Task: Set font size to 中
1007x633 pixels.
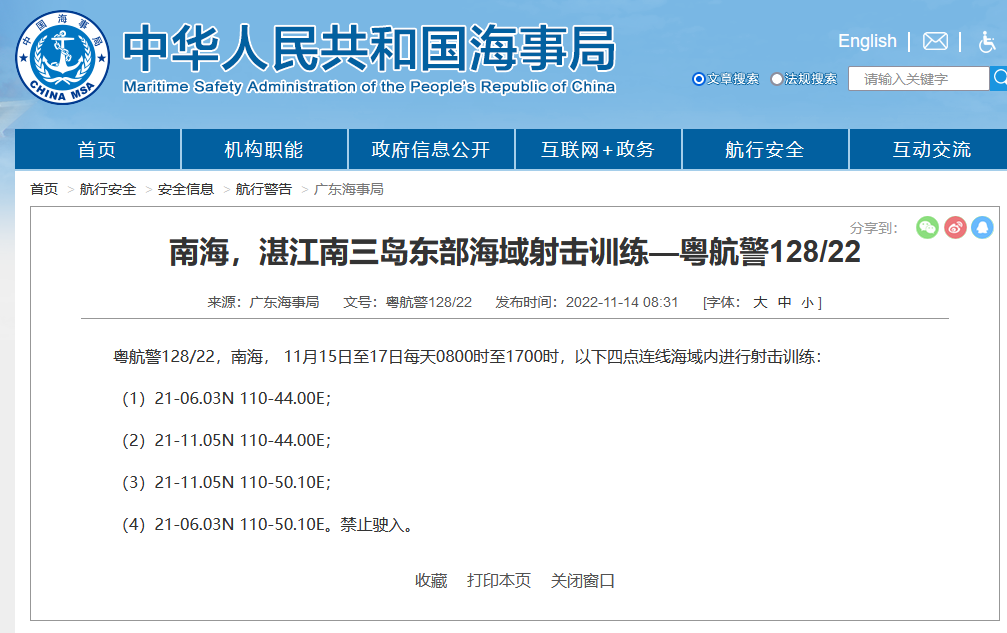Action: 784,302
